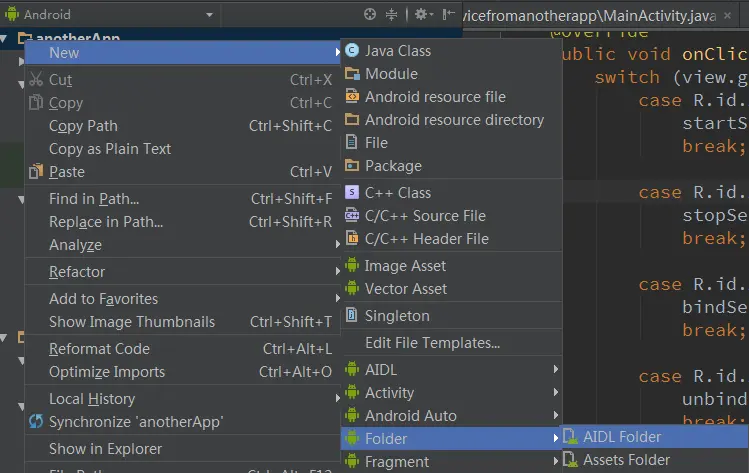749x473 pixels.
Task: Click Synchronize 'anotherApp' entry
Action: 136,421
